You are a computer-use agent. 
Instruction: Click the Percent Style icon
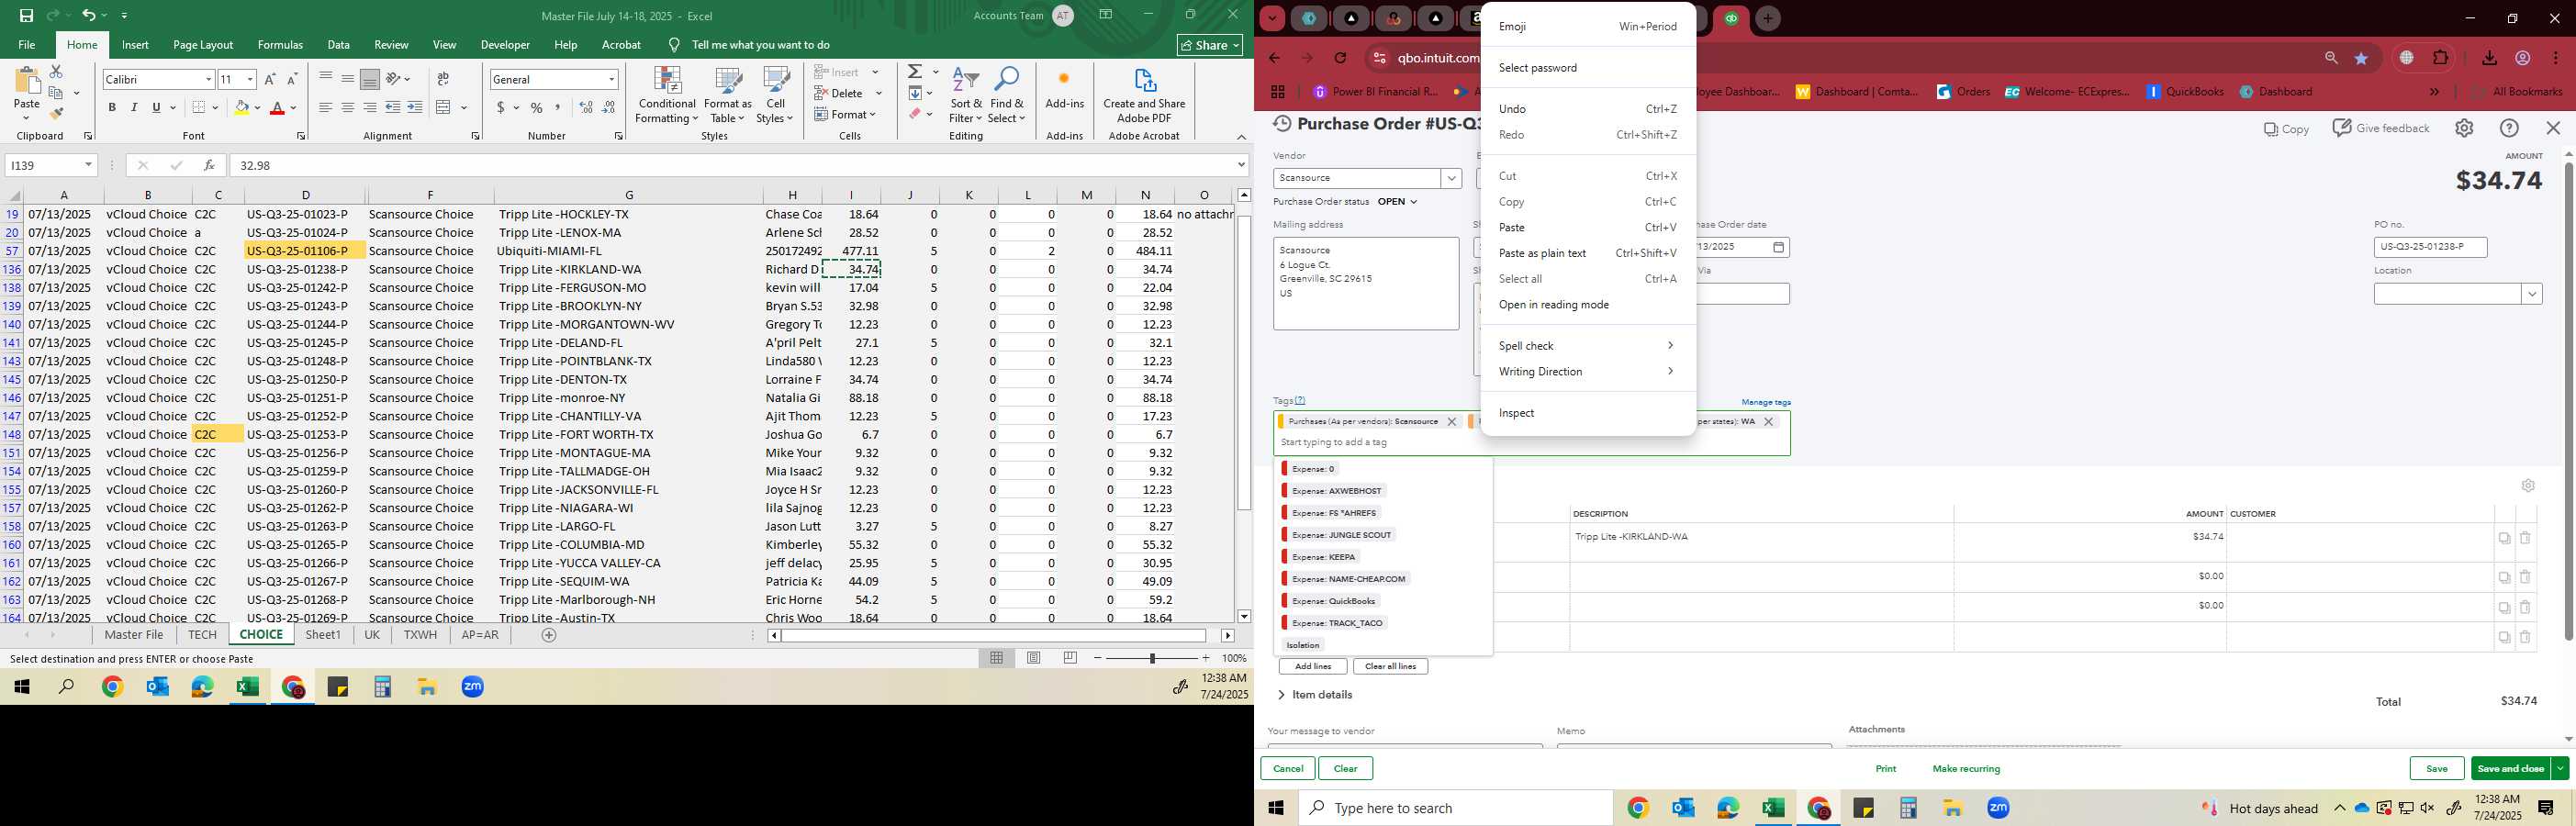pyautogui.click(x=537, y=107)
